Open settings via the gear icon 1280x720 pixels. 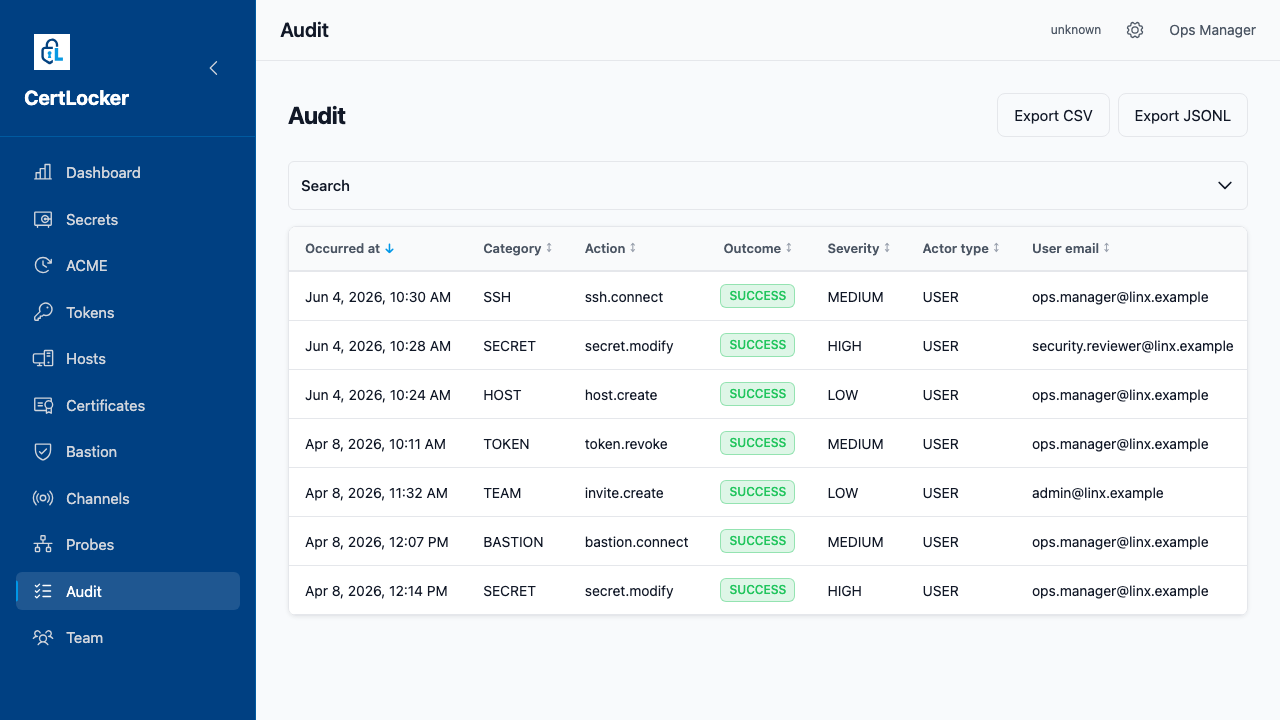coord(1135,30)
